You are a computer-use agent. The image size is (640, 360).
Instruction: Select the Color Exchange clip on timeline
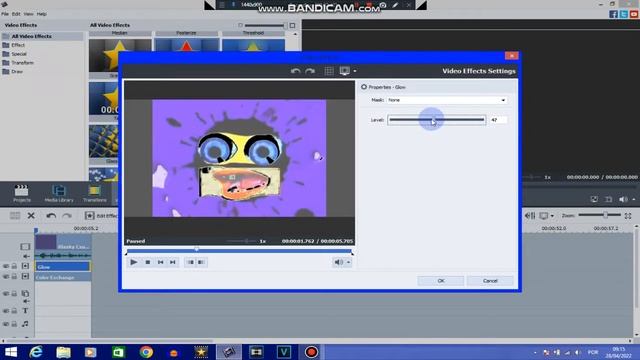point(63,277)
